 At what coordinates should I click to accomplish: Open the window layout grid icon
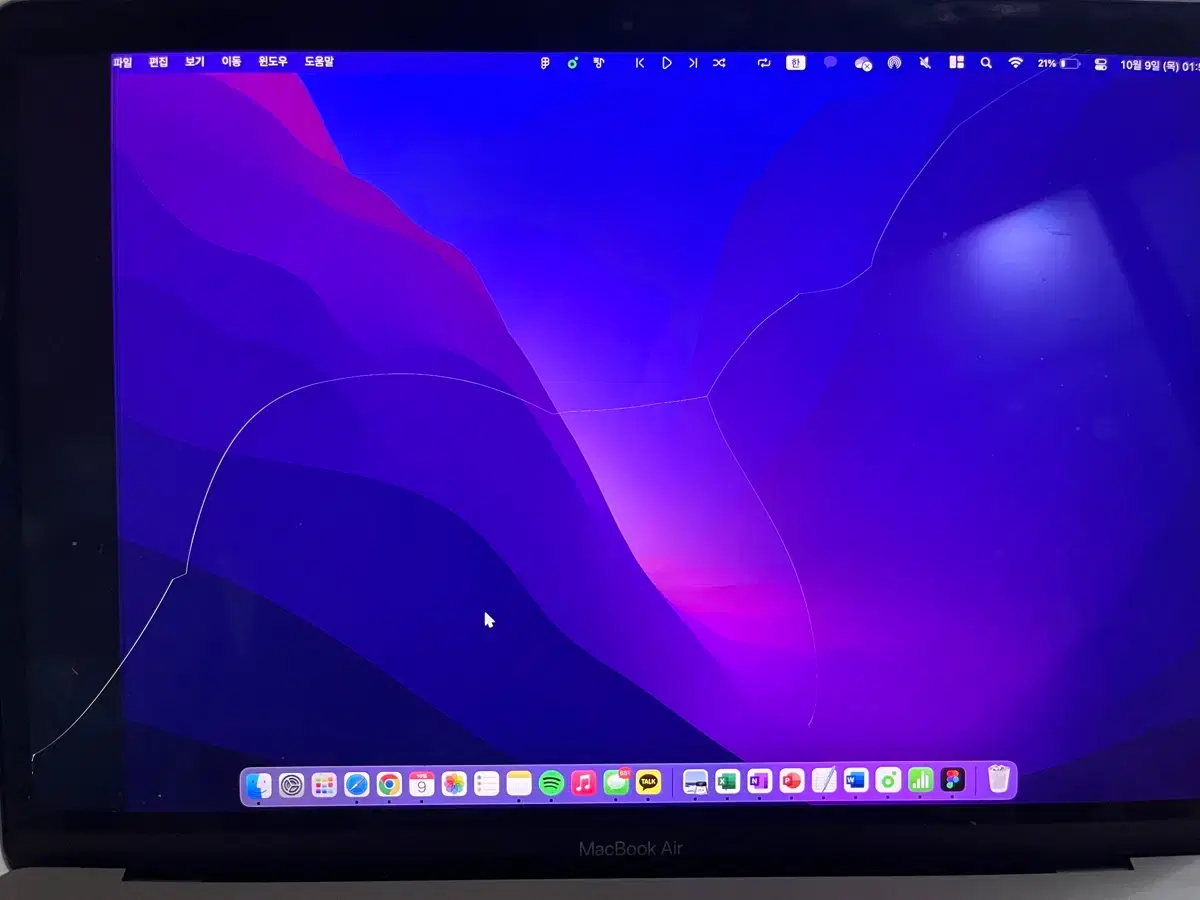click(956, 63)
